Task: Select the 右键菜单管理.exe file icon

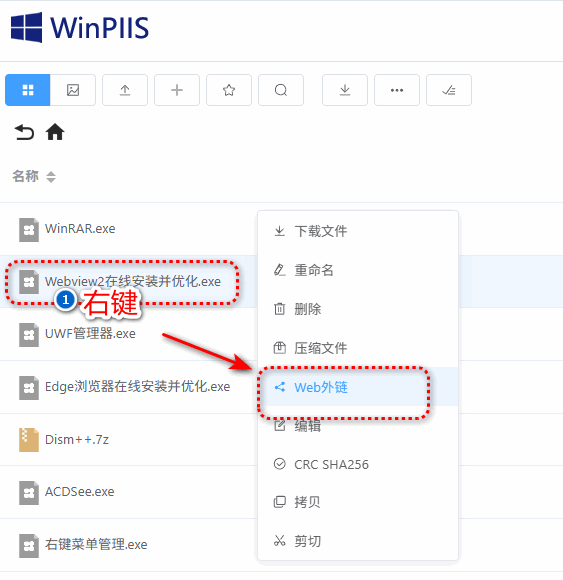Action: point(29,546)
